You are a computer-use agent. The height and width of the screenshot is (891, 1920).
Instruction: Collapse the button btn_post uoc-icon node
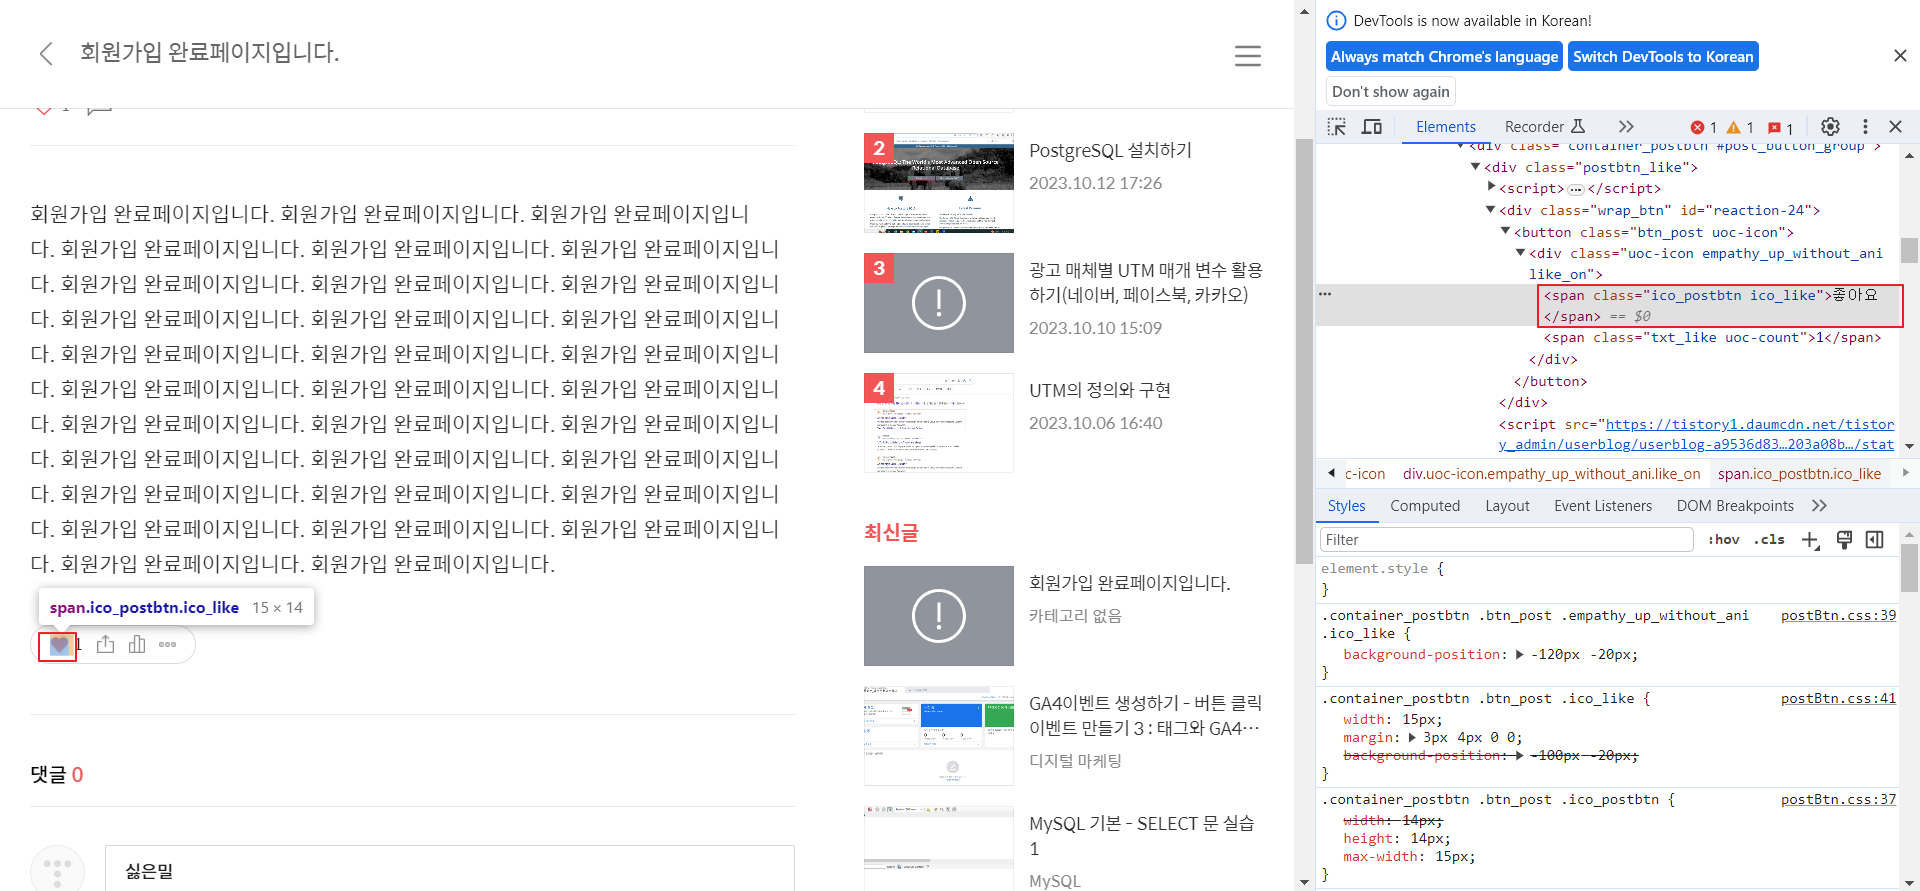1505,231
